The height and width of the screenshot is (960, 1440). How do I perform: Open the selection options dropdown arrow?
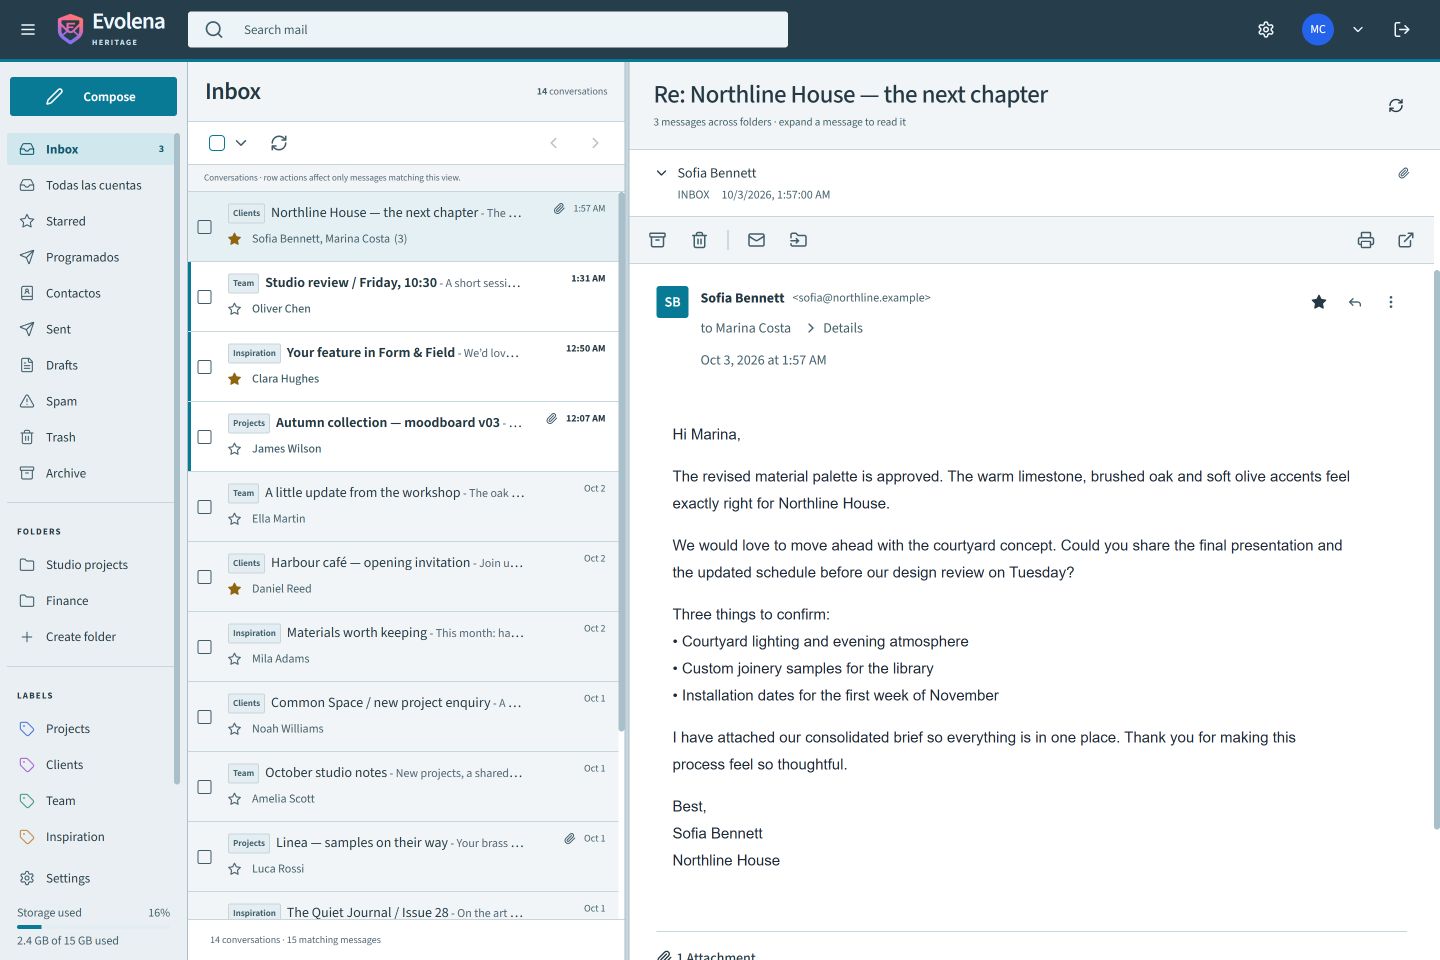coord(241,143)
